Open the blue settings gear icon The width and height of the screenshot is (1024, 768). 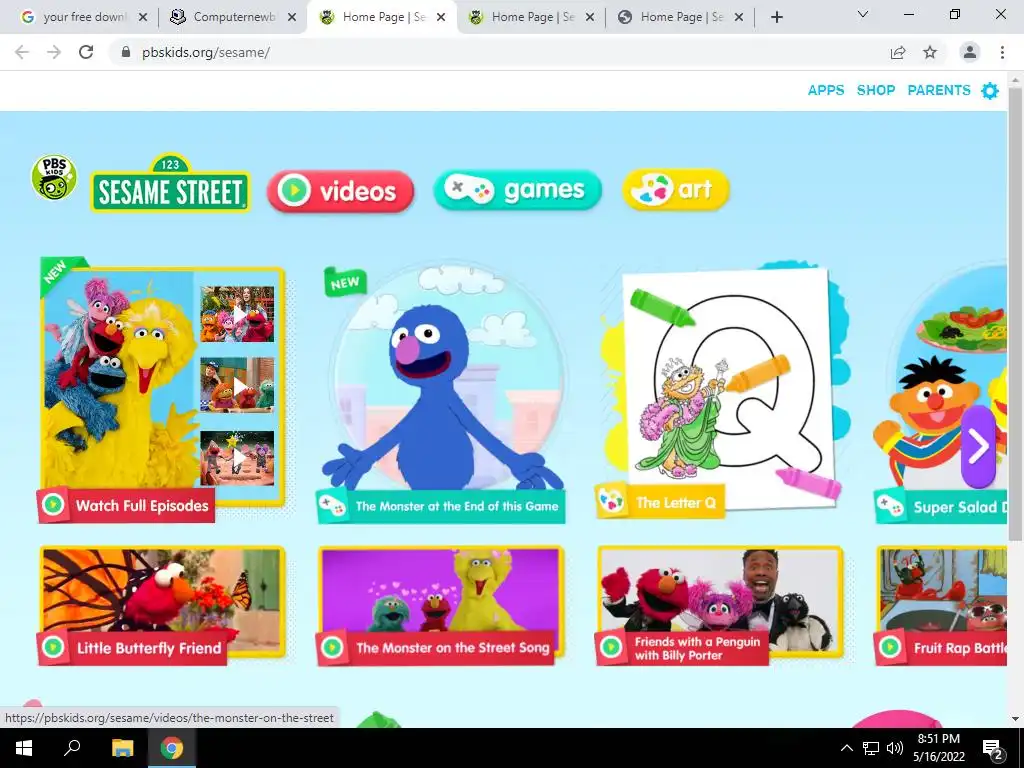point(990,91)
